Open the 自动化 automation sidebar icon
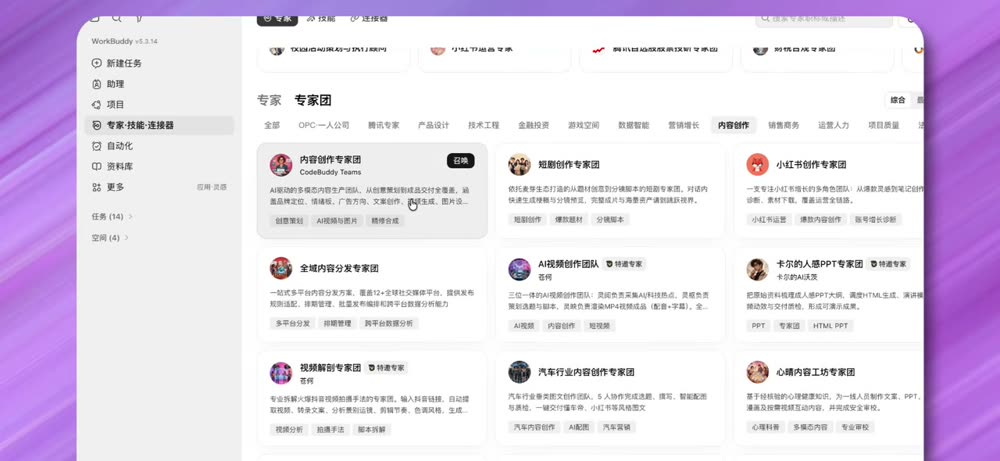Screen dimensions: 1000x461 click(96, 146)
